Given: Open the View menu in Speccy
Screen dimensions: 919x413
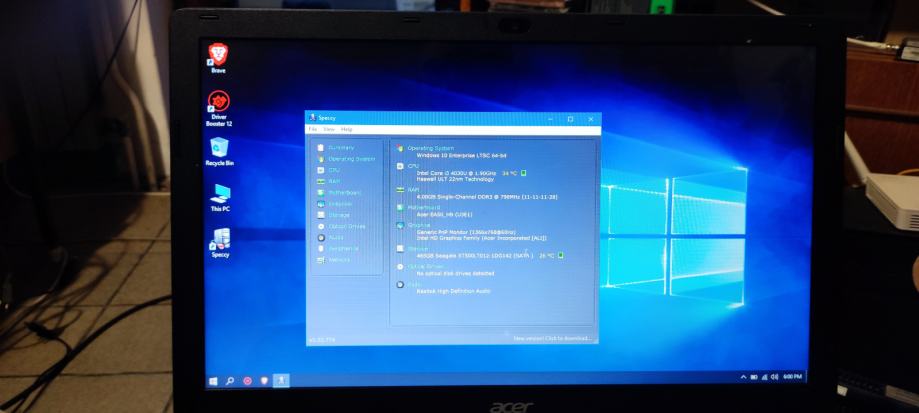Looking at the screenshot, I should coord(329,129).
